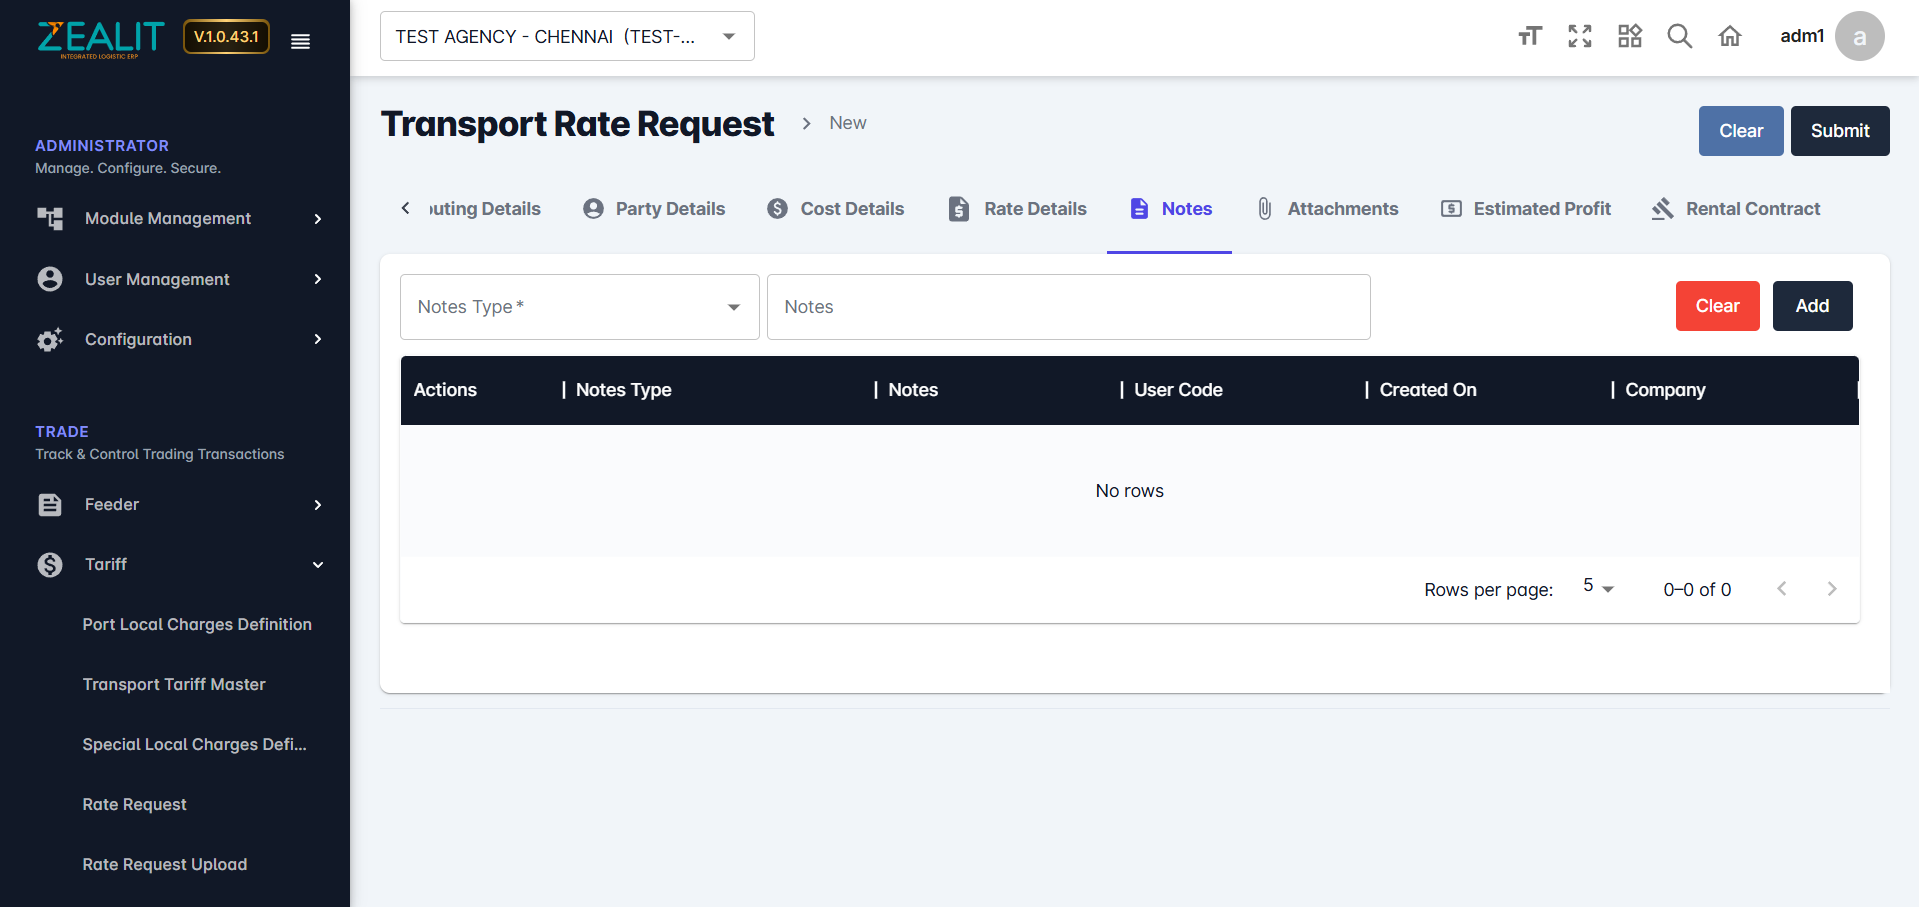Expand Module Management menu
1919x907 pixels.
(x=180, y=219)
